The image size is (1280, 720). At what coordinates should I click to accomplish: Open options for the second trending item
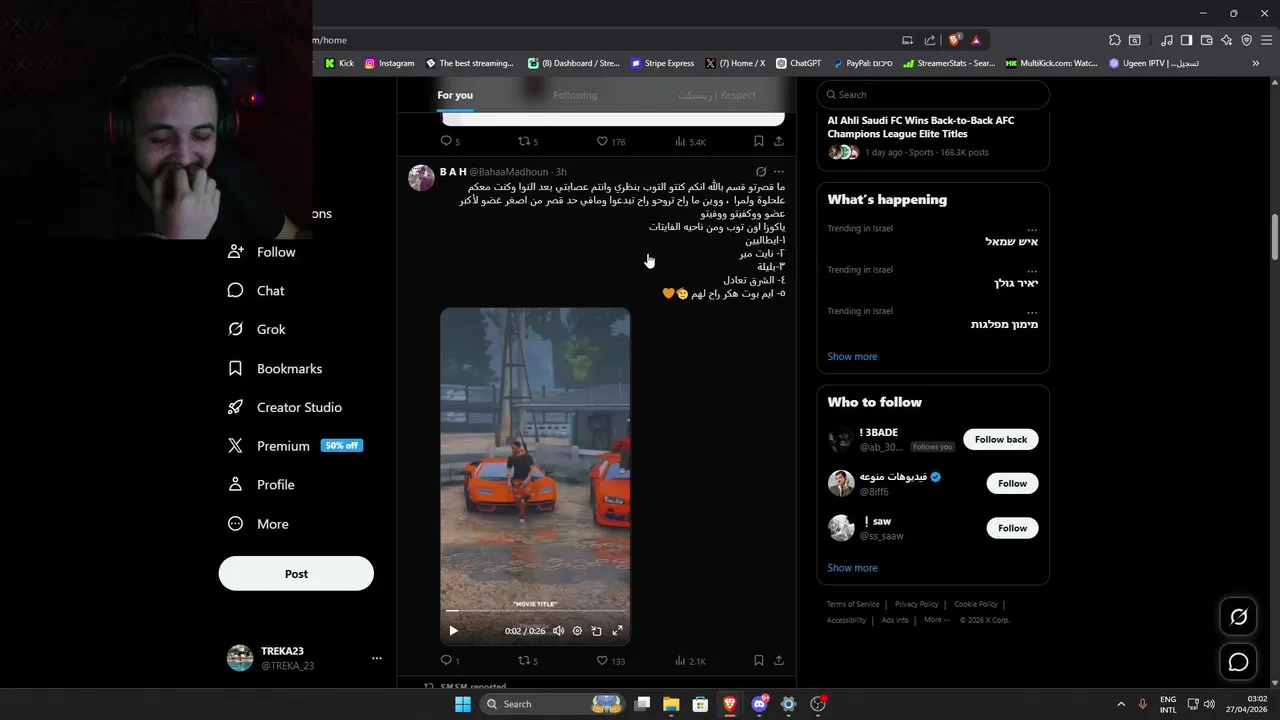click(x=1032, y=270)
